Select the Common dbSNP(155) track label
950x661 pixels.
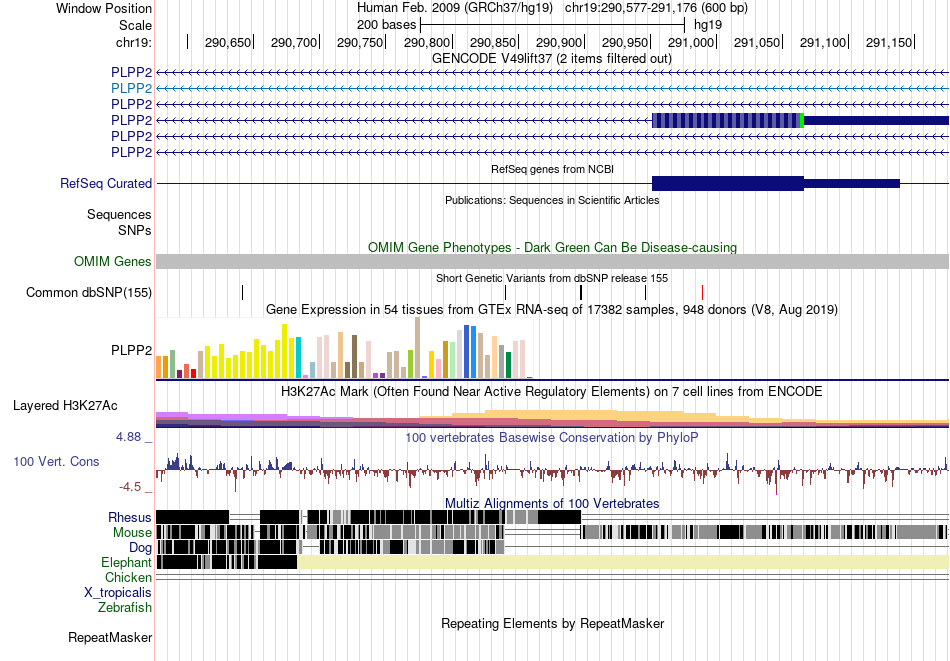pyautogui.click(x=89, y=293)
